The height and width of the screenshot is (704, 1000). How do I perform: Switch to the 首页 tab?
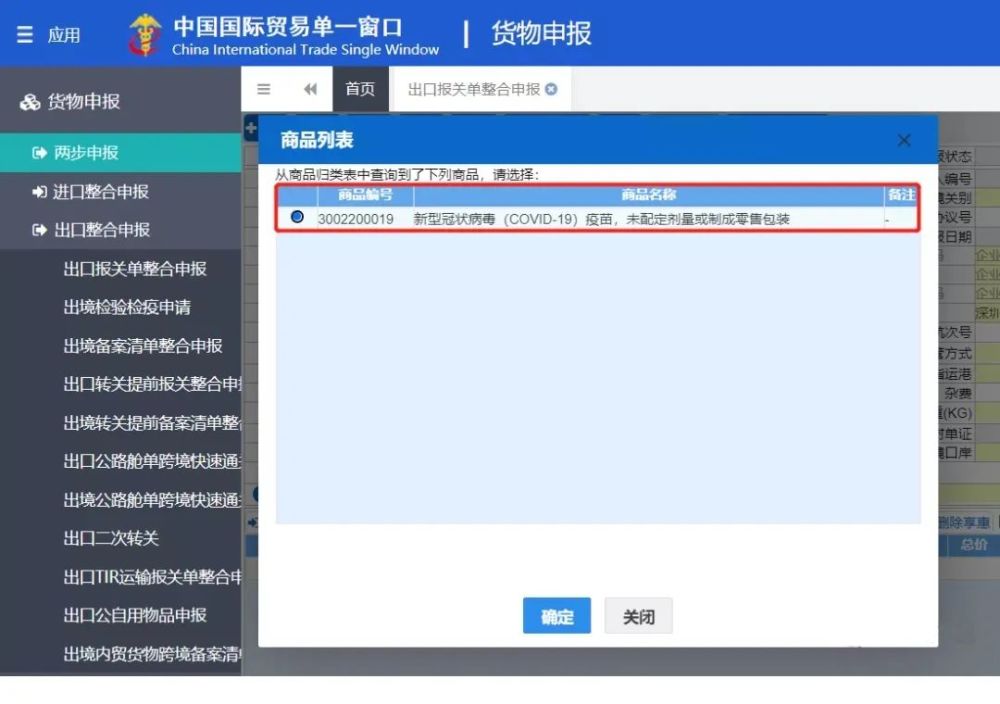(360, 89)
